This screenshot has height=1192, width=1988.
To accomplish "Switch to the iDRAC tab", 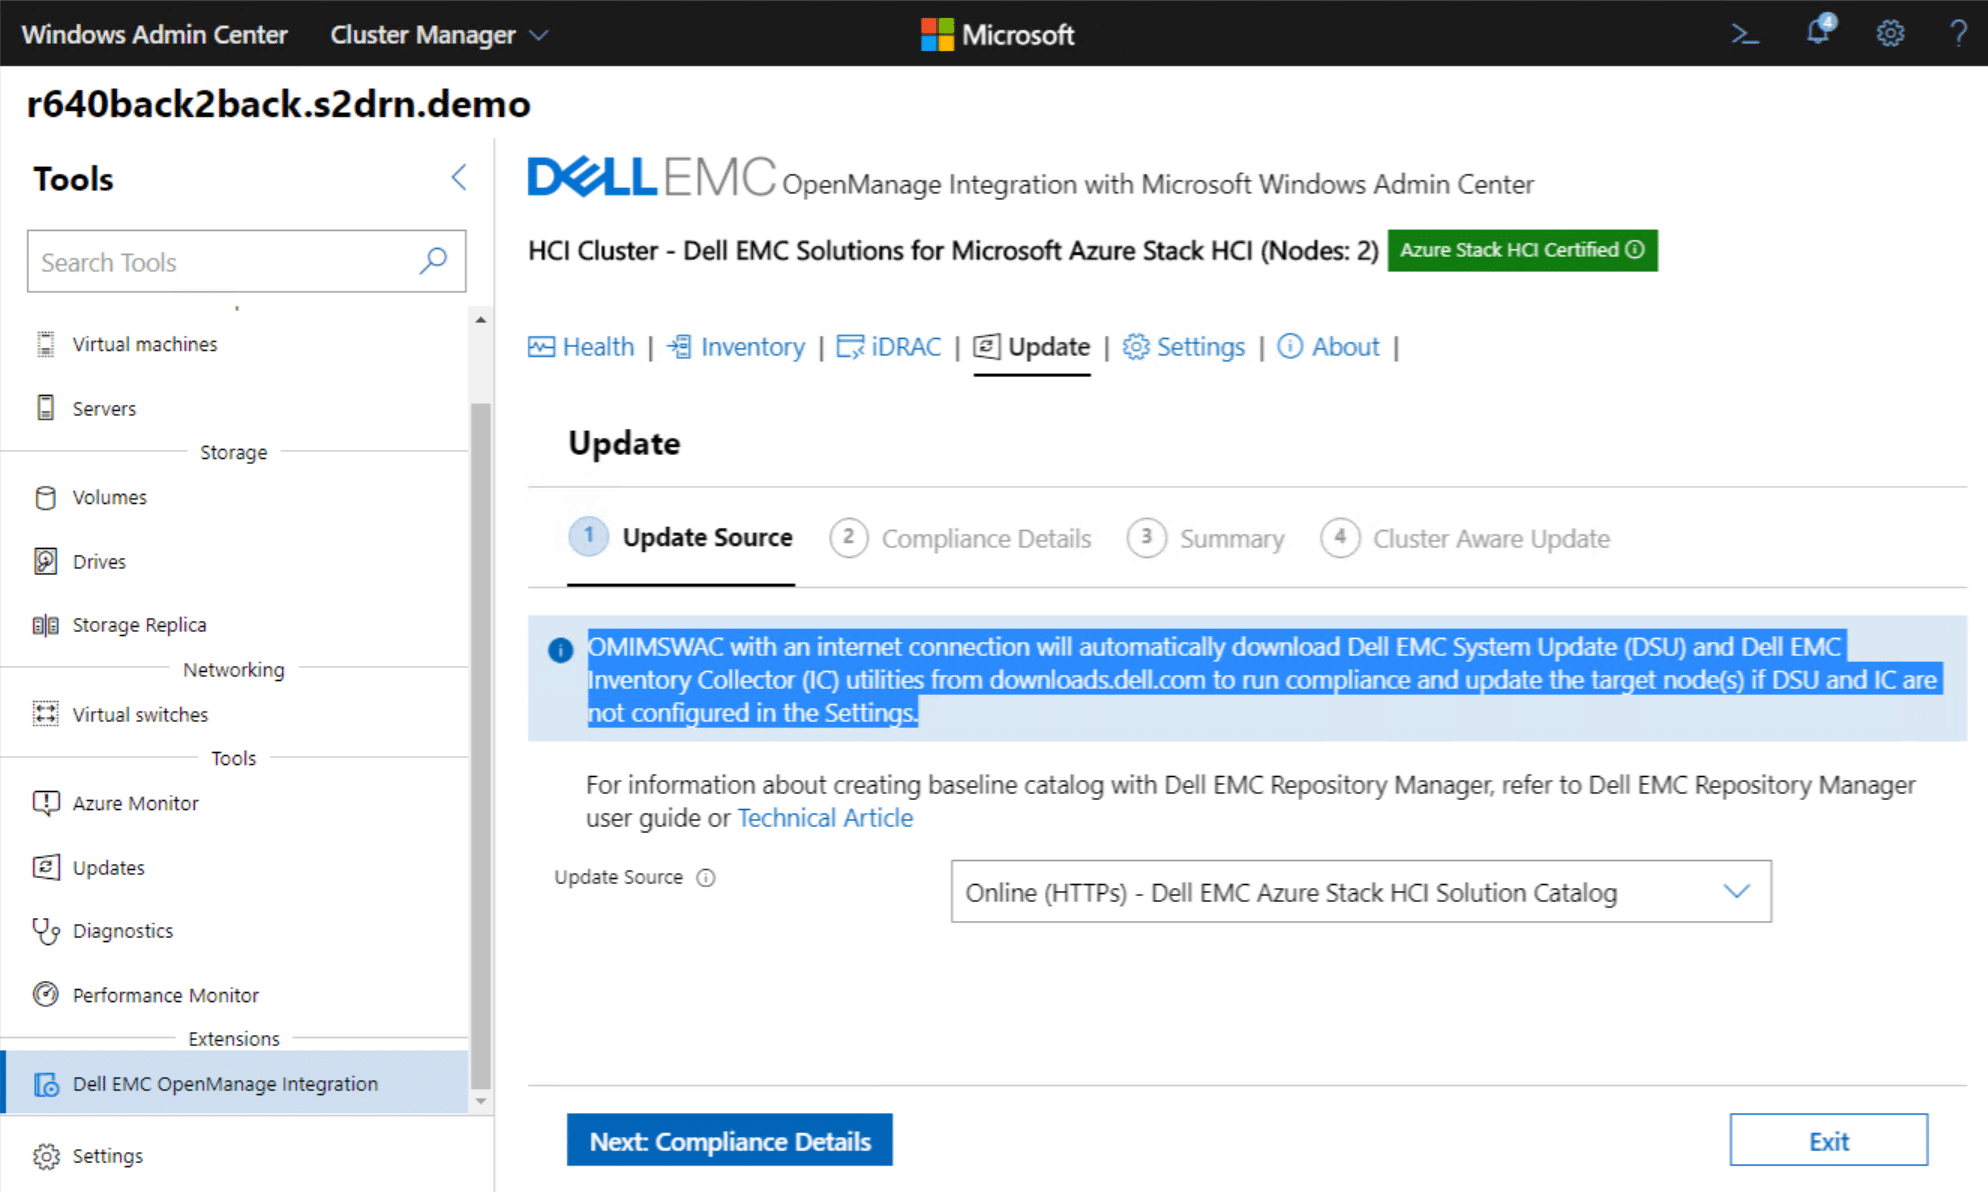I will [x=889, y=347].
